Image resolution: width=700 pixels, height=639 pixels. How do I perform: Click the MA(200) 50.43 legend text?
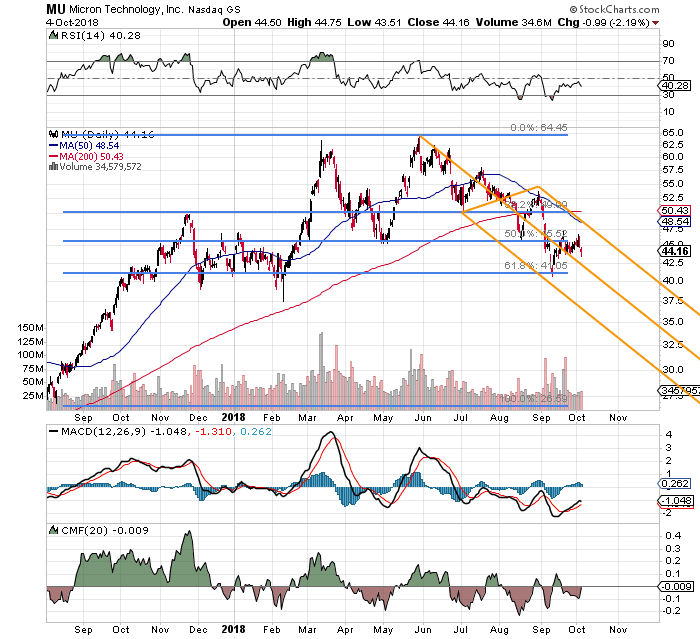point(92,156)
